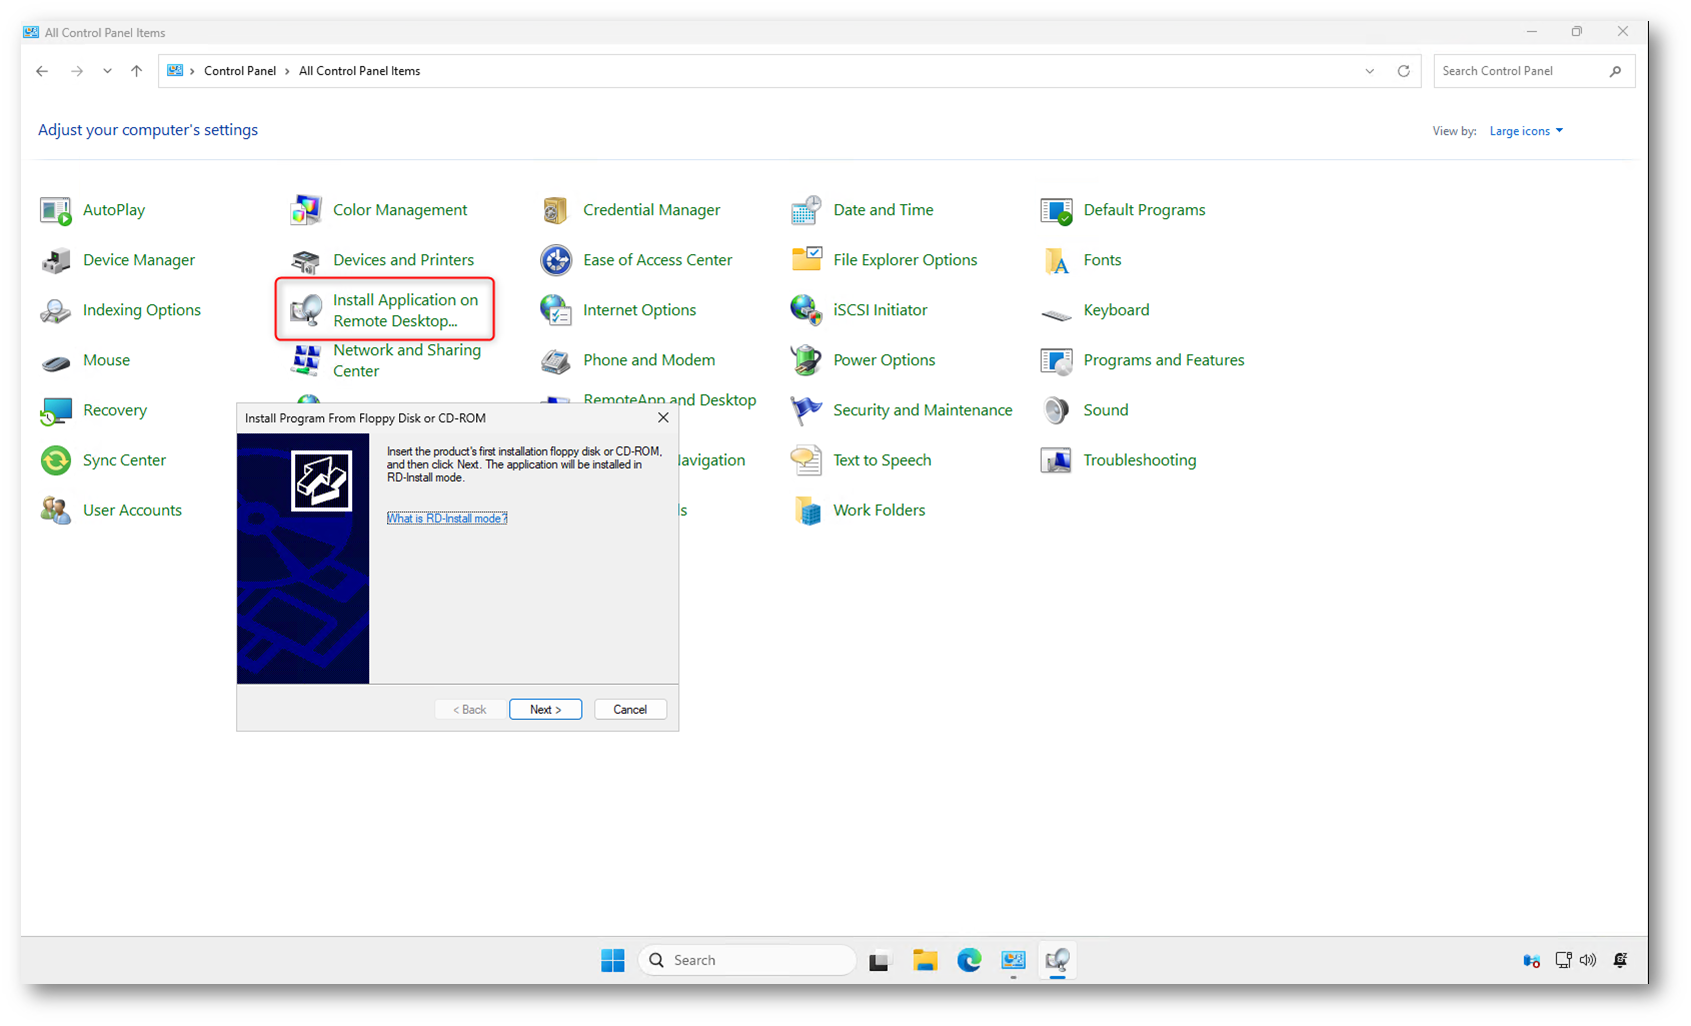Click Microsoft Edge in the taskbar
This screenshot has height=1026, width=1691.
point(969,960)
